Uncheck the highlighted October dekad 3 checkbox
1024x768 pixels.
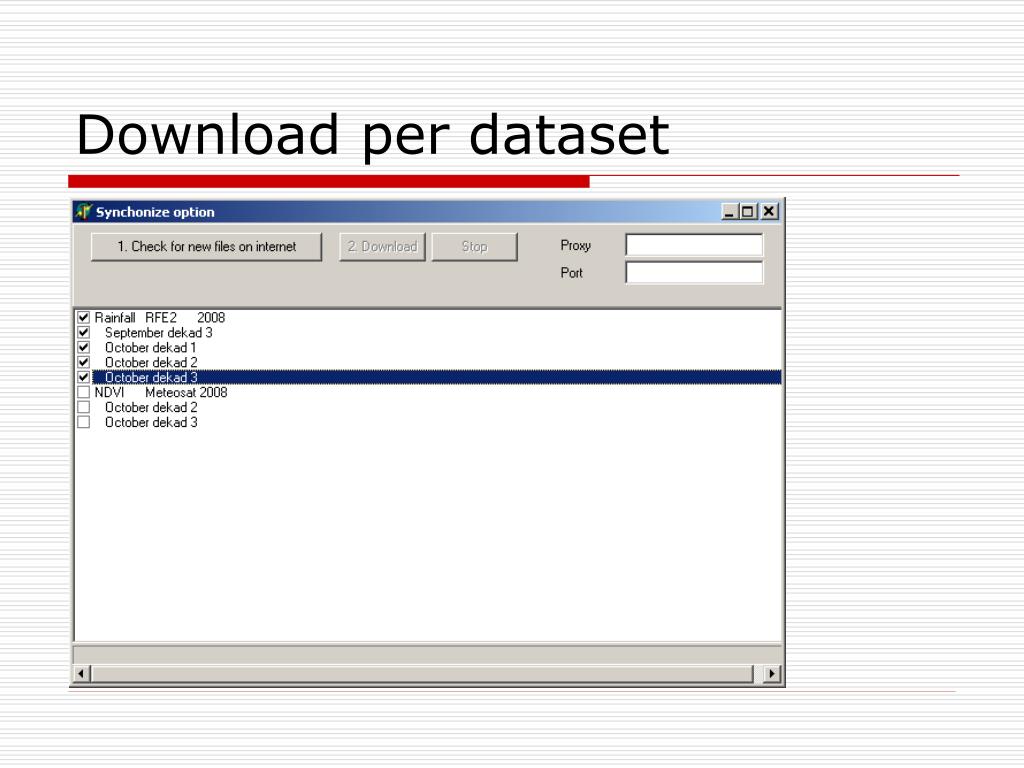(x=84, y=377)
